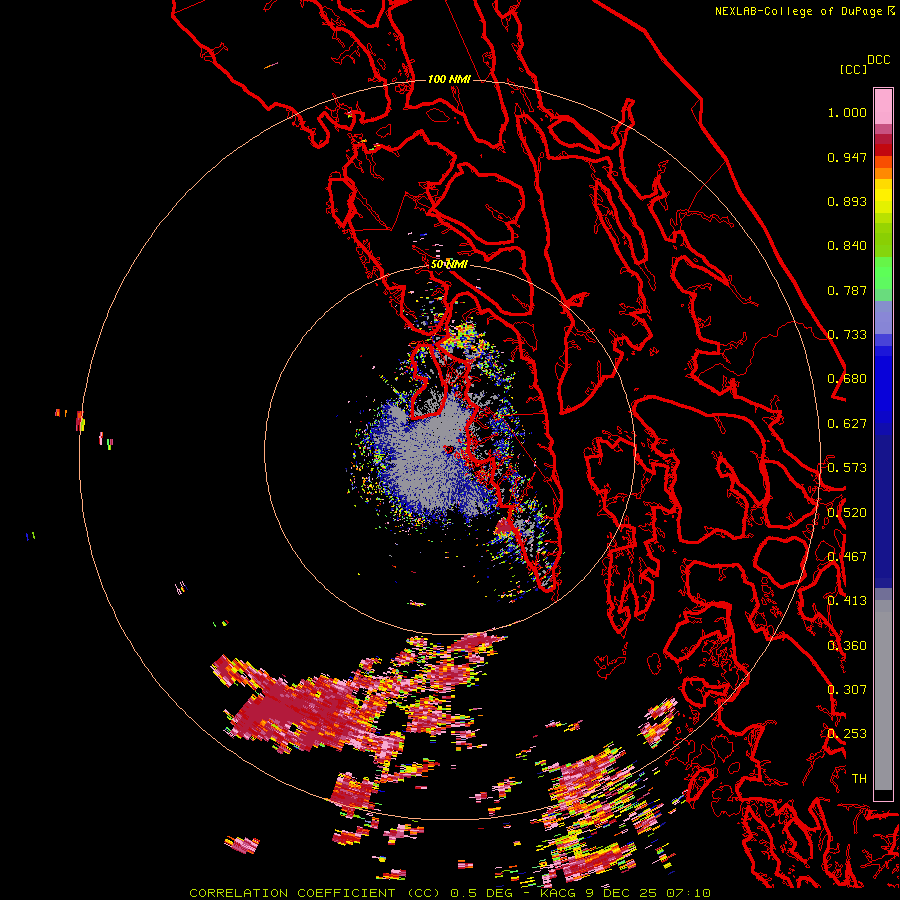Click the 0.5 DEG elevation text
Screen dimensions: 900x900
[481, 893]
